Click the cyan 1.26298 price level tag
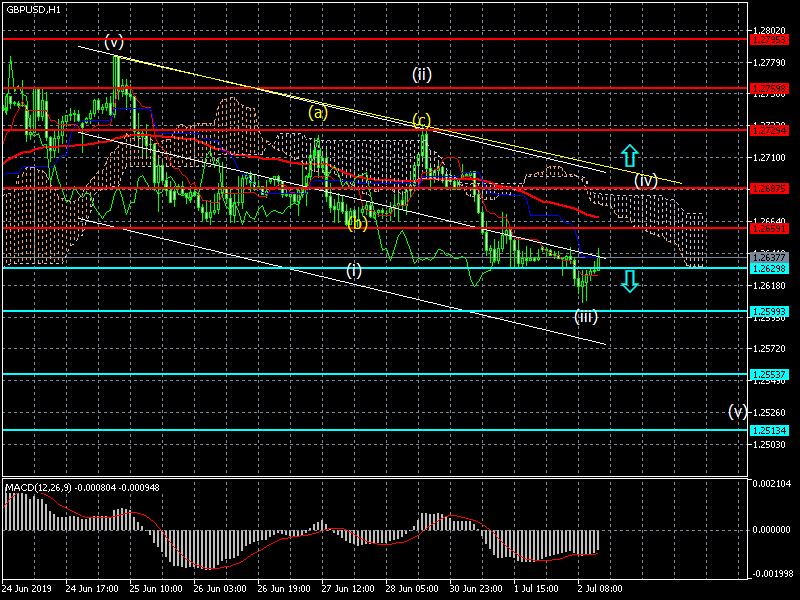The height and width of the screenshot is (600, 800). 769,269
